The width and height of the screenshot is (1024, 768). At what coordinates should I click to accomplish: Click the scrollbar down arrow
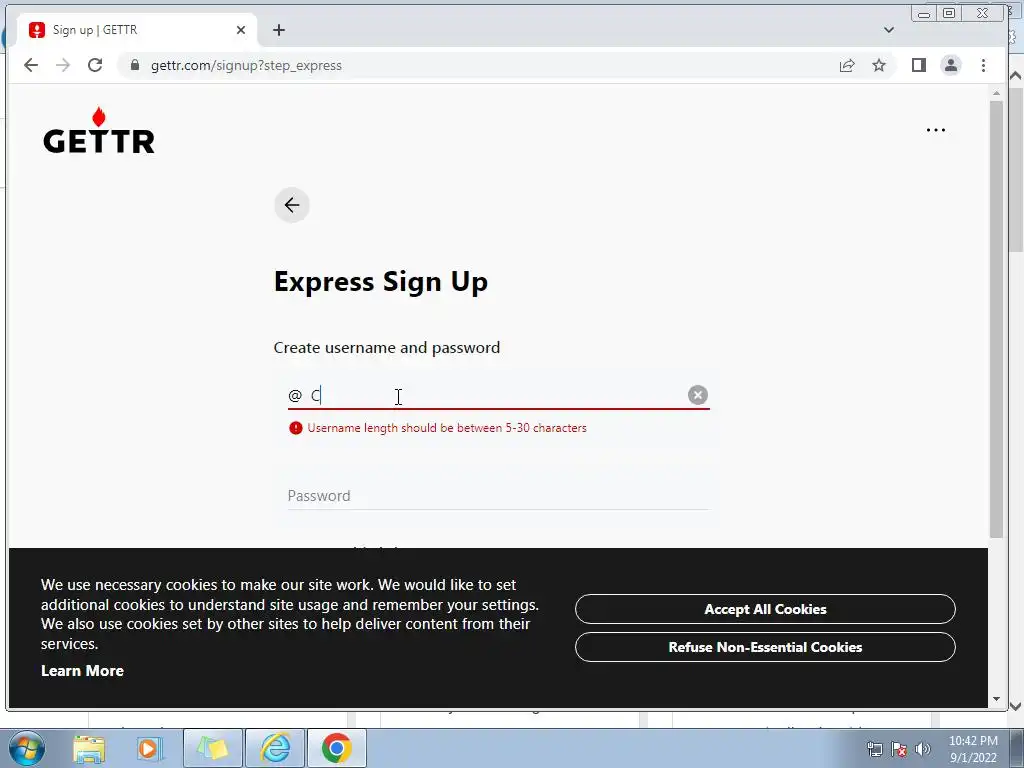pos(996,699)
